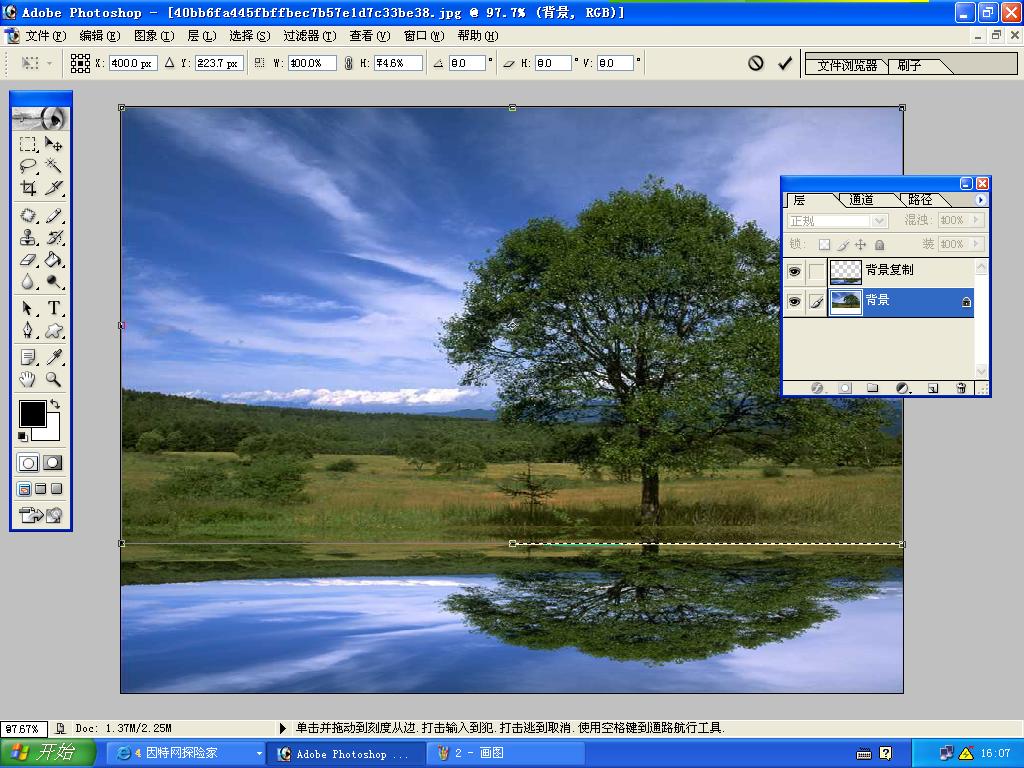This screenshot has width=1024, height=768.
Task: Toggle visibility of the 背景 layer
Action: (795, 301)
